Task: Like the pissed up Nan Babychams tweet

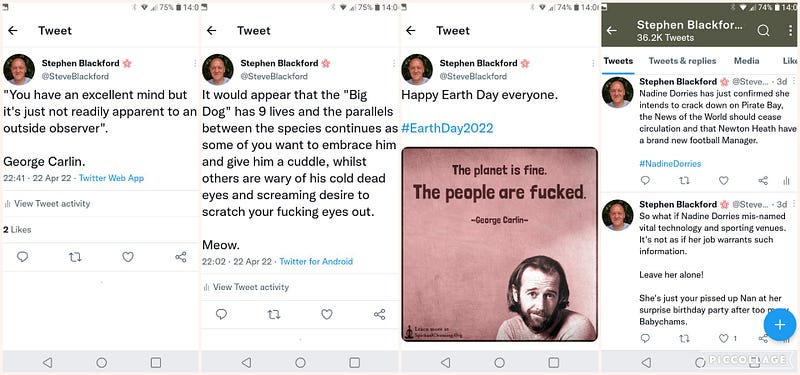Action: (x=723, y=338)
